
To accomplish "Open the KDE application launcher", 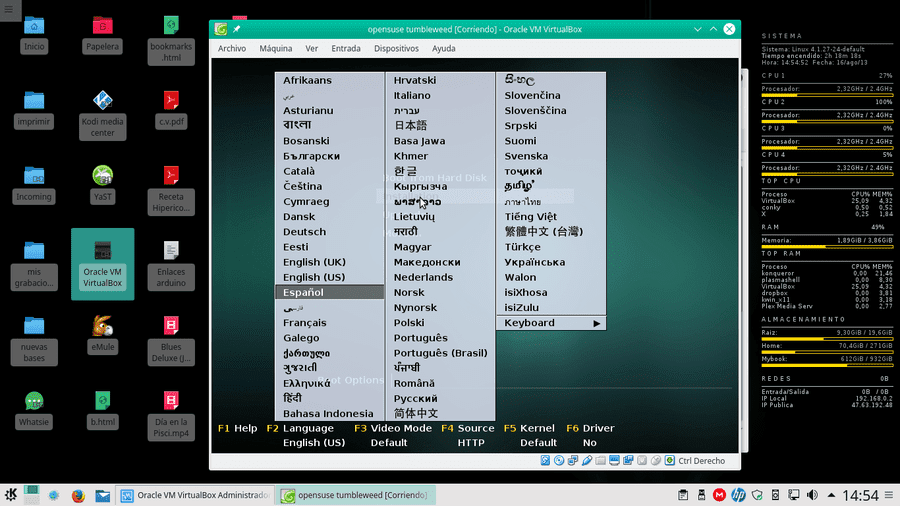I will click(x=11, y=495).
